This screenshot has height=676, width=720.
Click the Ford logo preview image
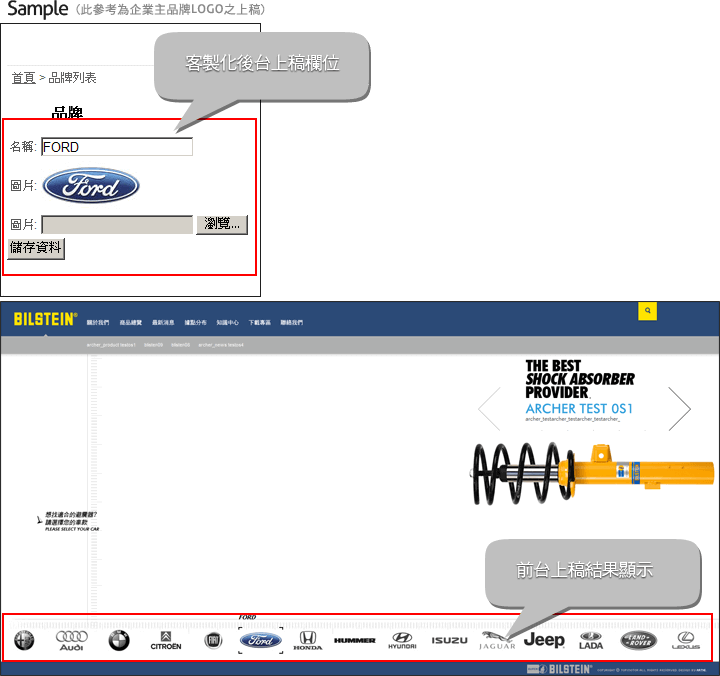pos(91,186)
